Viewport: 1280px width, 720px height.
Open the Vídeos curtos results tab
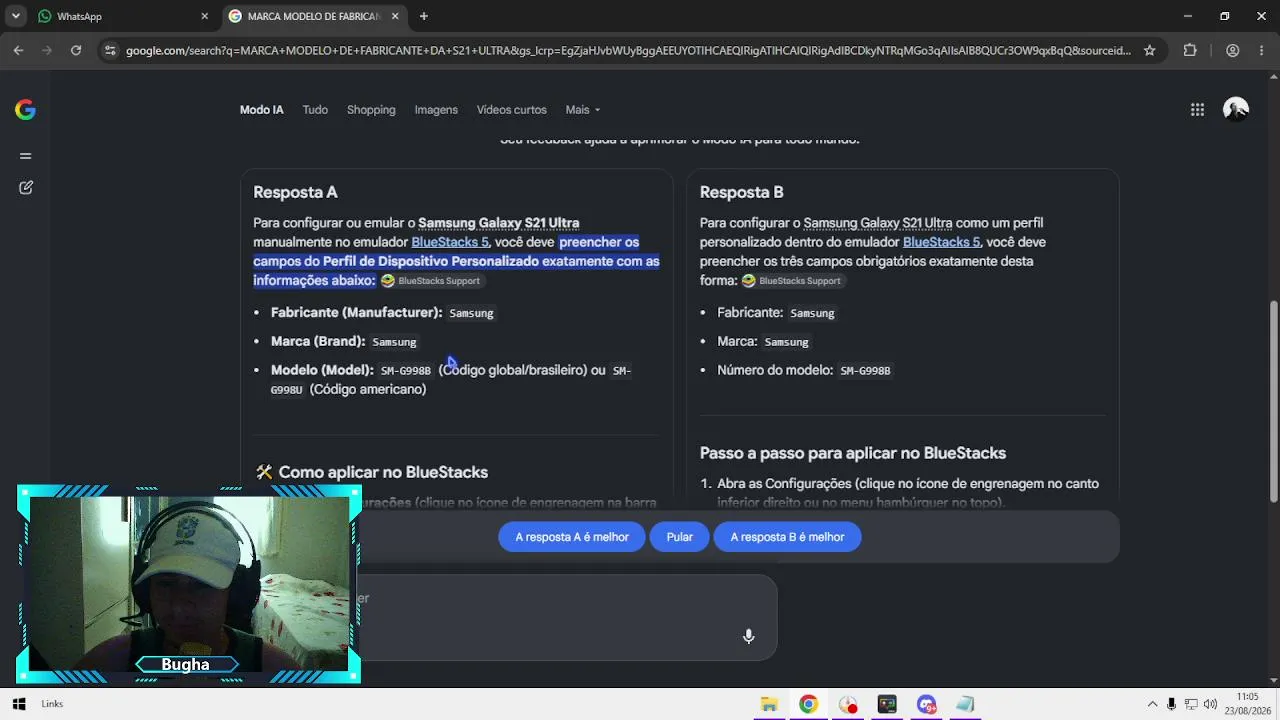pos(511,110)
